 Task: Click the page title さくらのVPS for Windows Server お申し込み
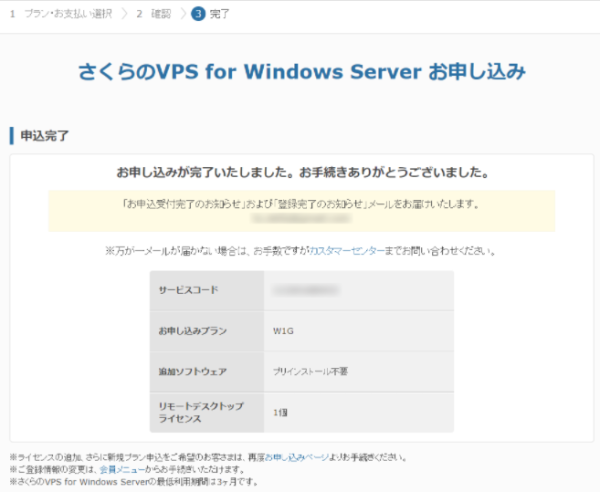(x=302, y=72)
